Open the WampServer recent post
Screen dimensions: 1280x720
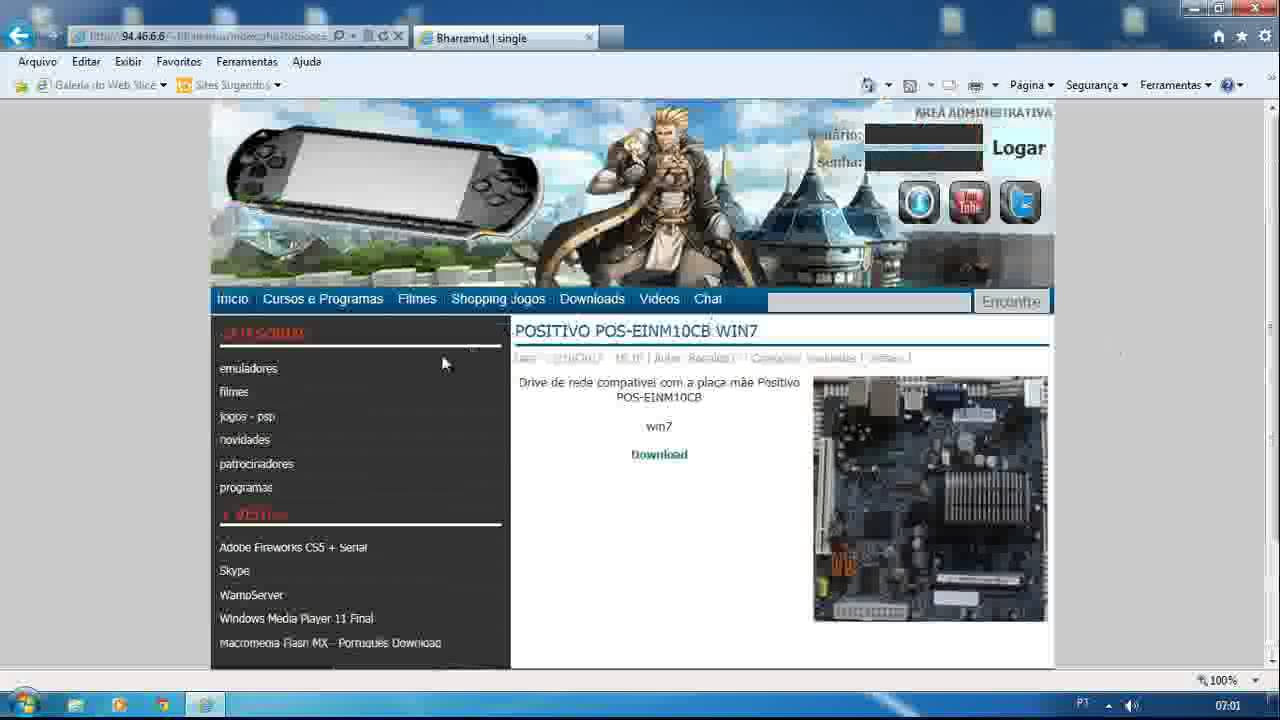[251, 595]
